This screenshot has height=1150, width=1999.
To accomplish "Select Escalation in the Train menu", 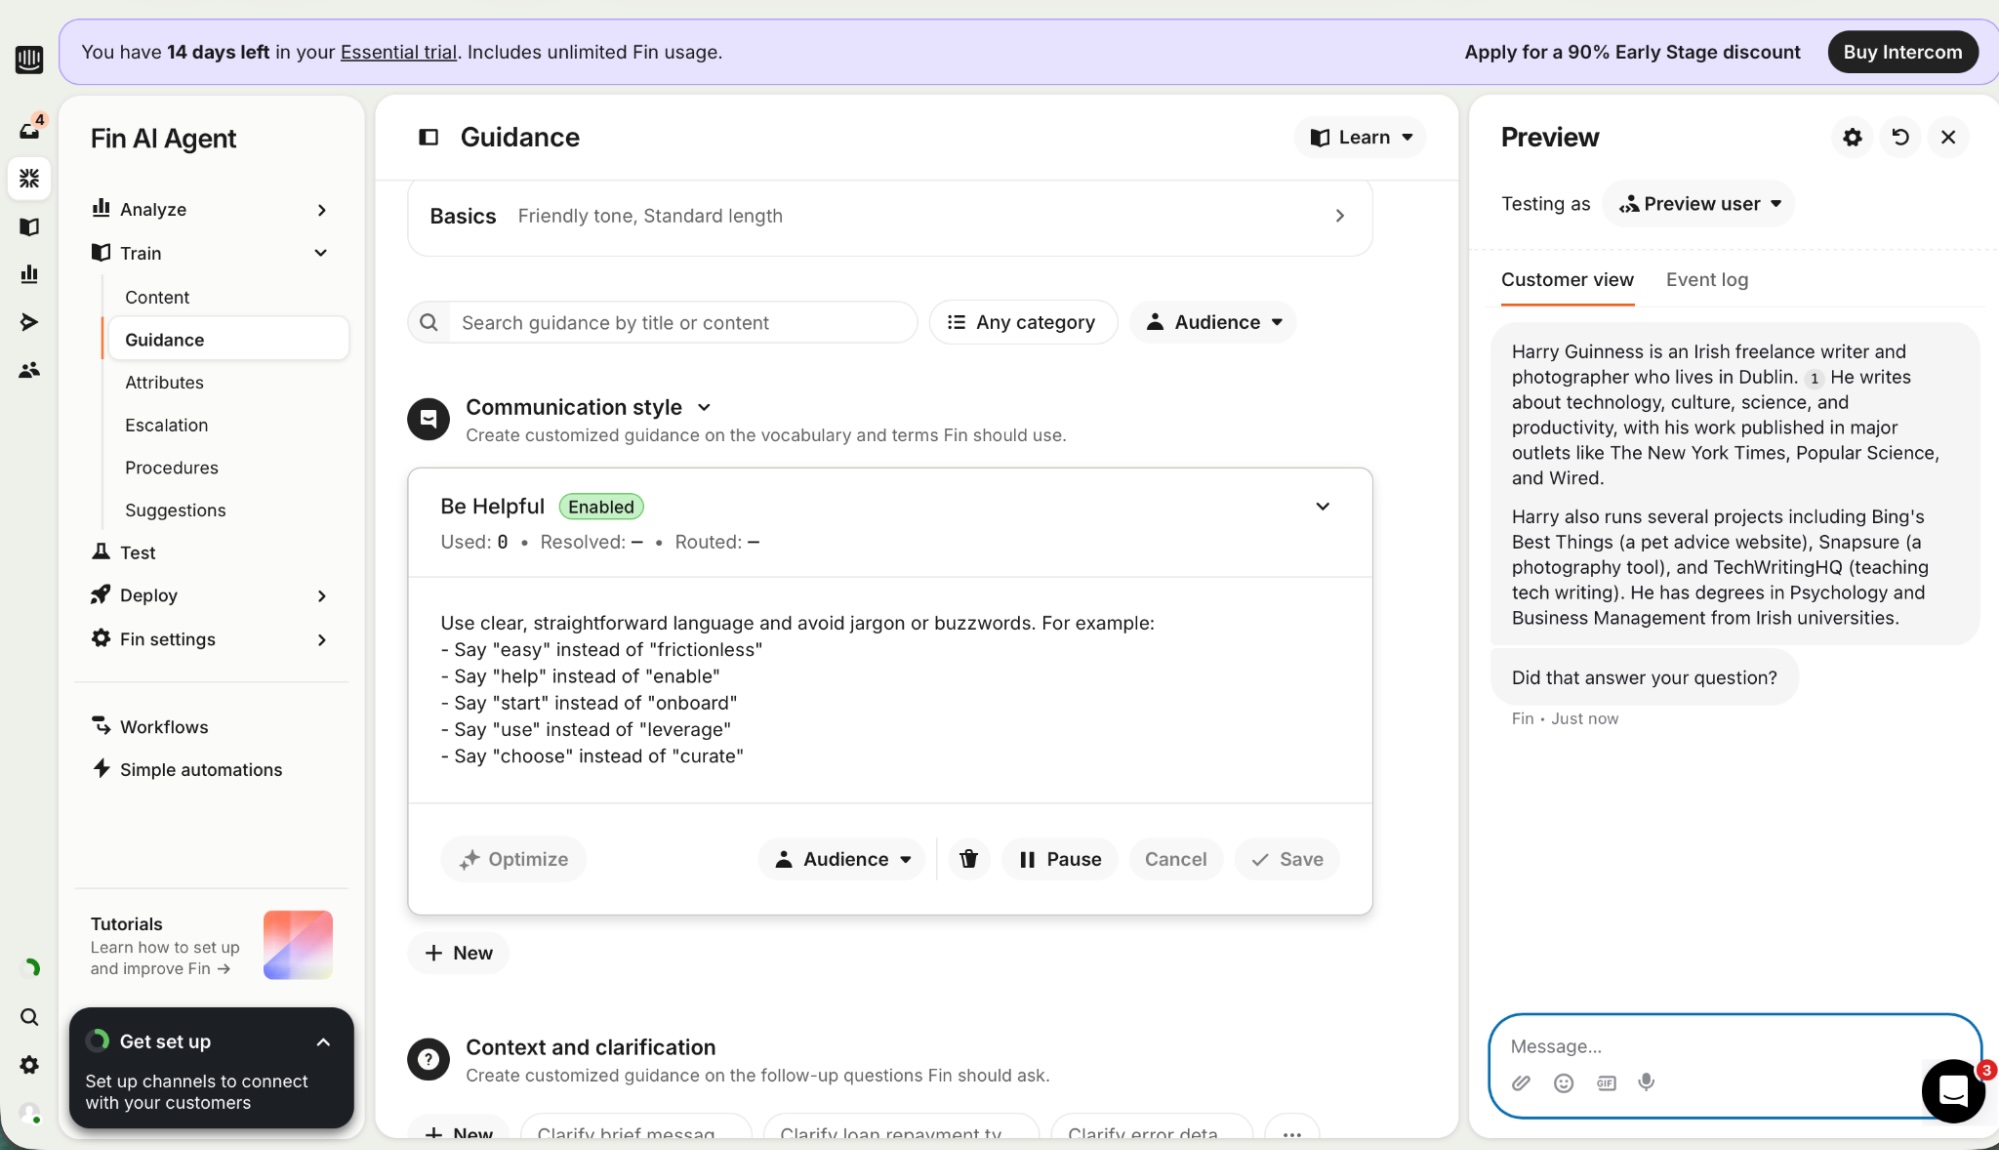I will [166, 424].
